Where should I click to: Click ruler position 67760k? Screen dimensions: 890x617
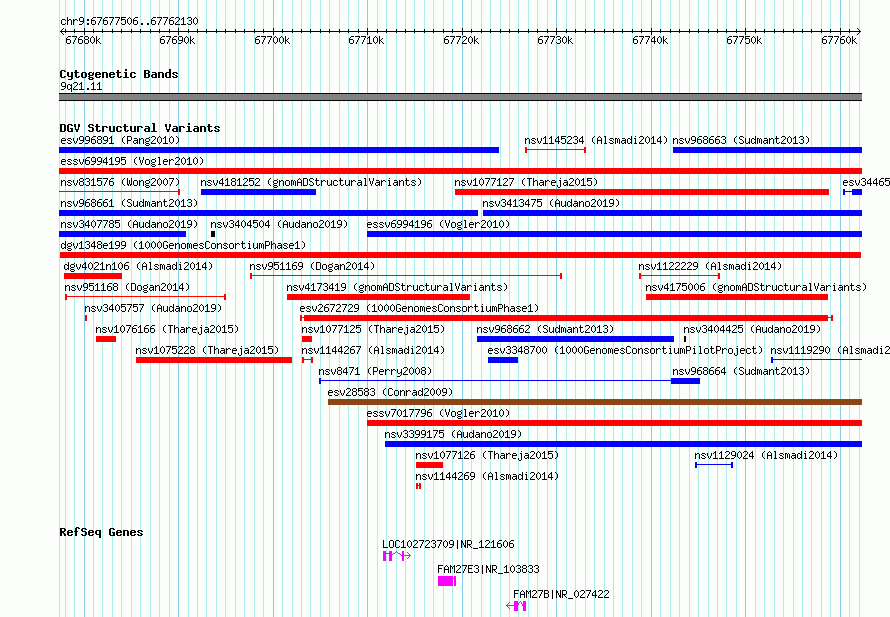[x=839, y=40]
